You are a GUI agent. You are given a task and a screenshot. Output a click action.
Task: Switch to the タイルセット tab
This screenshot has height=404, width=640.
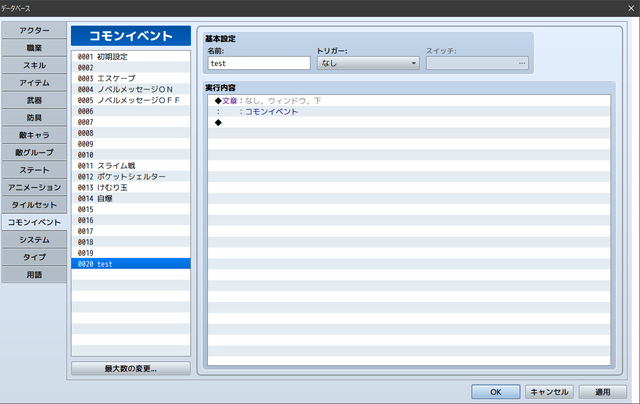click(x=34, y=205)
